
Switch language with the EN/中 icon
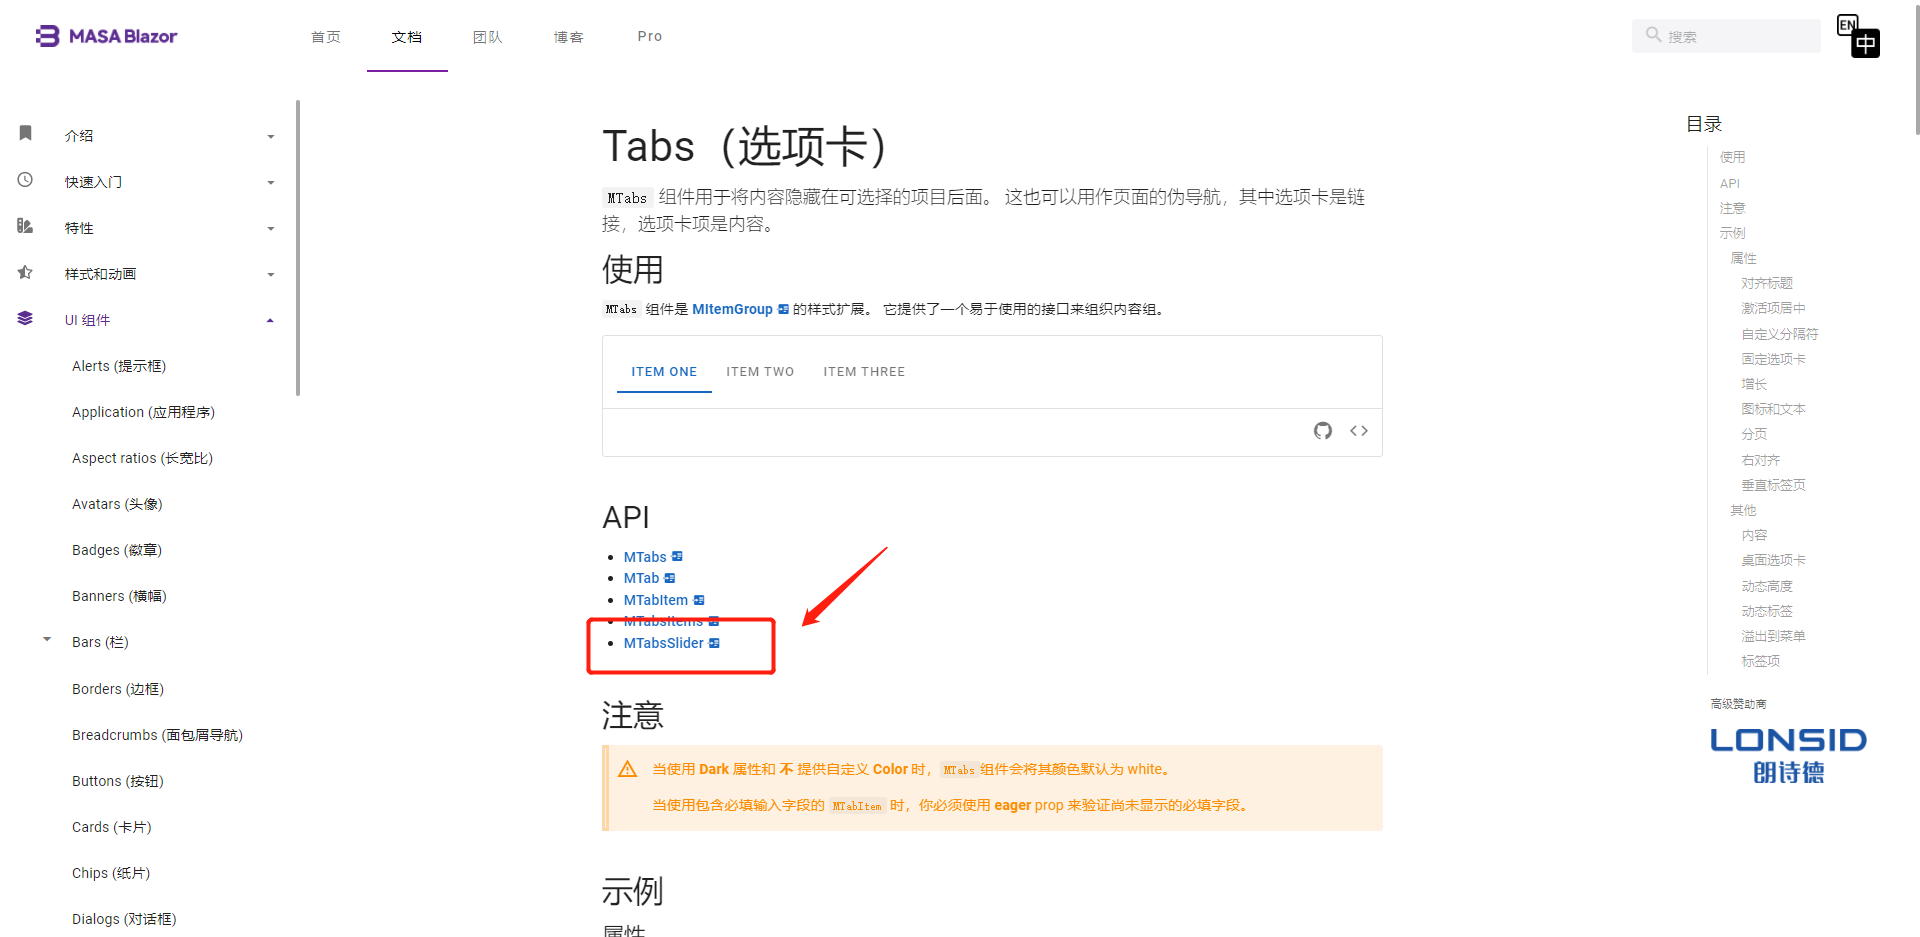(1858, 36)
